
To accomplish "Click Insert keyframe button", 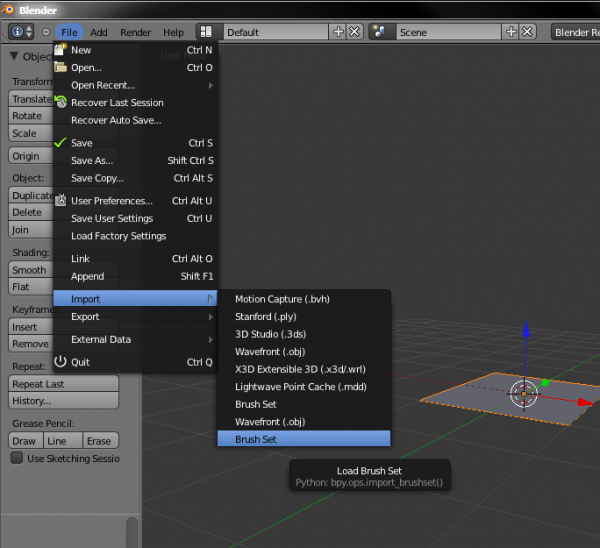I will [31, 327].
